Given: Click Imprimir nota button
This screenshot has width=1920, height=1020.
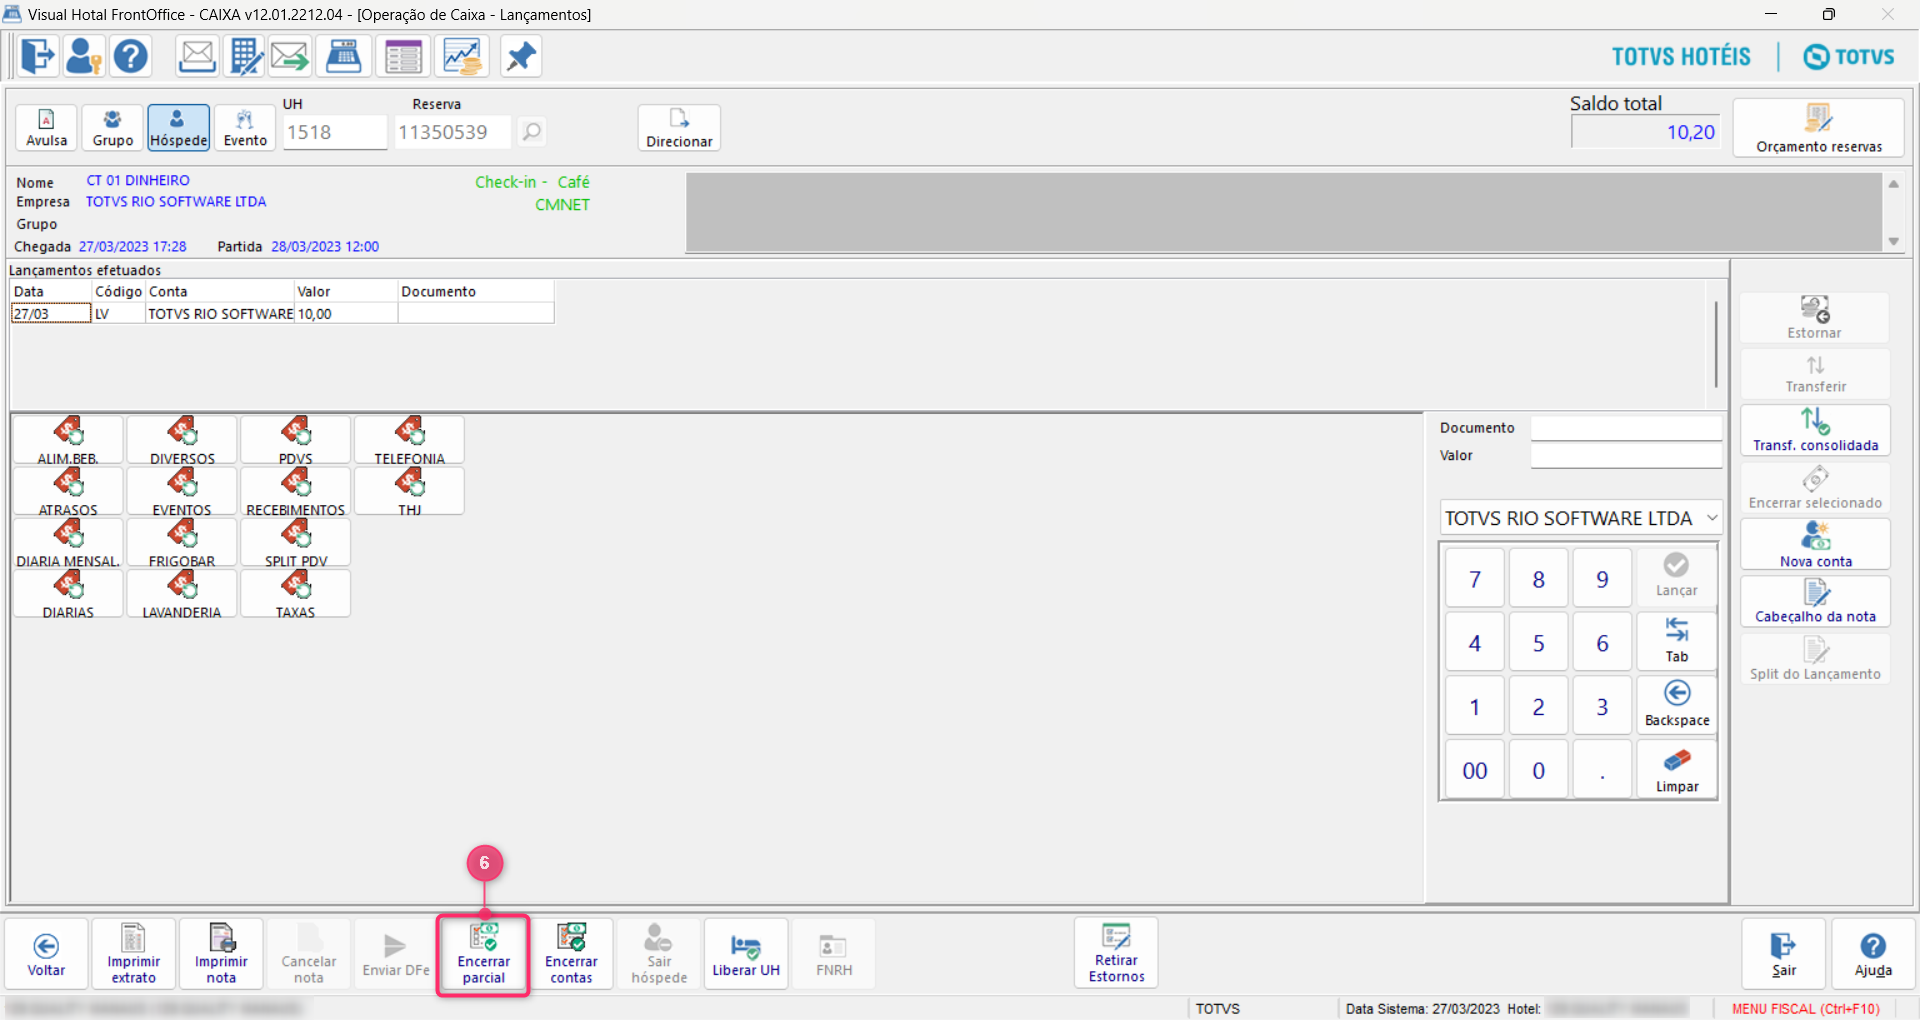Looking at the screenshot, I should (x=221, y=955).
